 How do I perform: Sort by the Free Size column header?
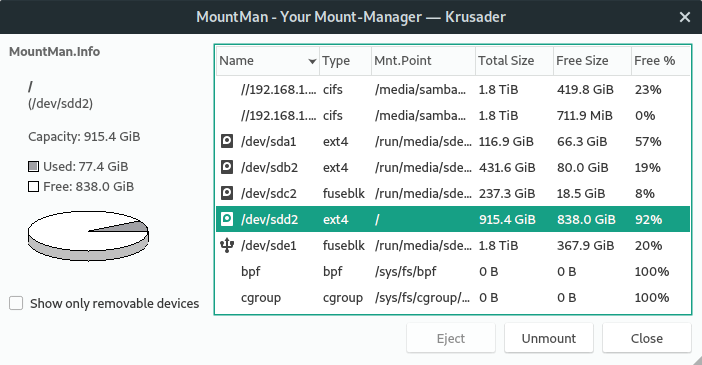click(x=592, y=60)
